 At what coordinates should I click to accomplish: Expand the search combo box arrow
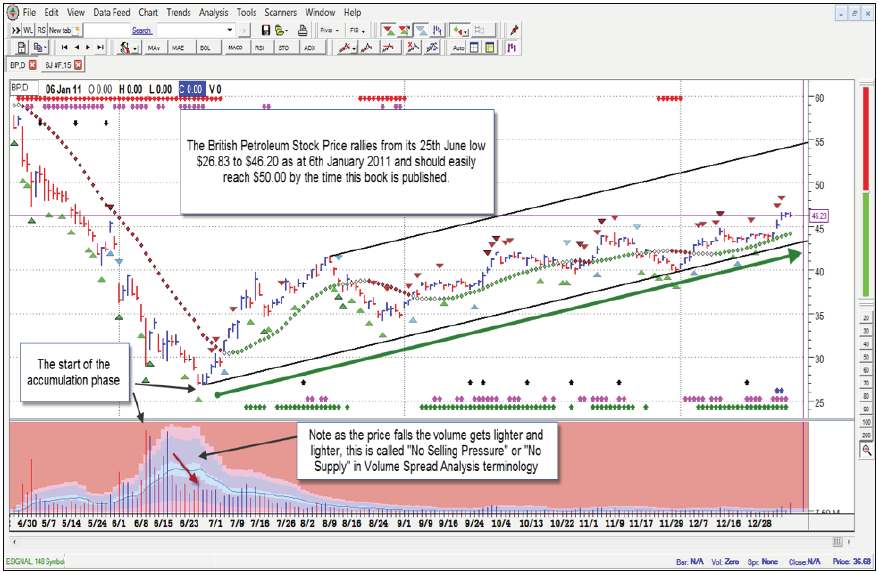[x=230, y=30]
